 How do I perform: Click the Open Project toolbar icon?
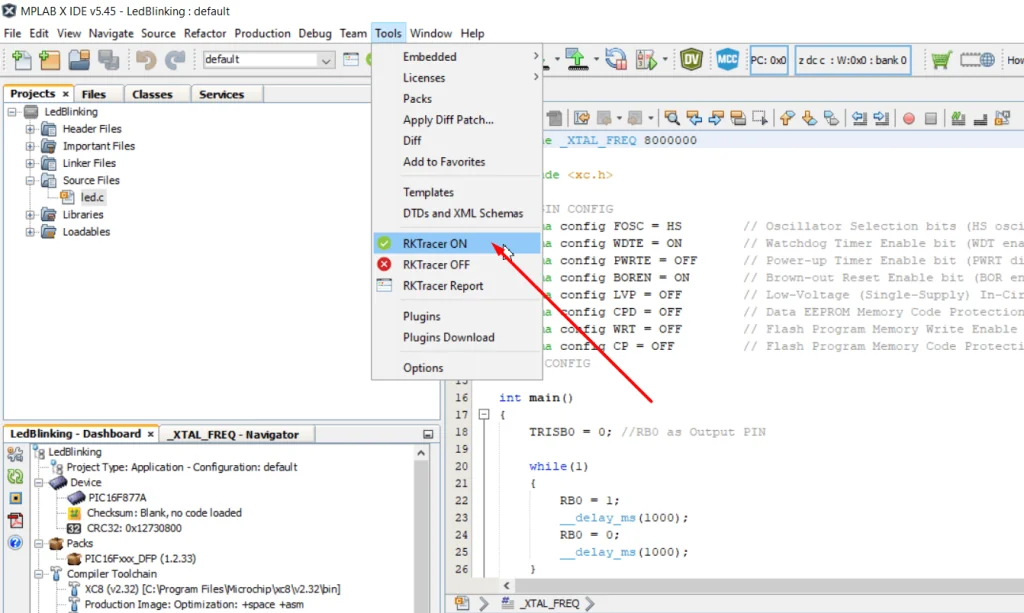[x=79, y=59]
